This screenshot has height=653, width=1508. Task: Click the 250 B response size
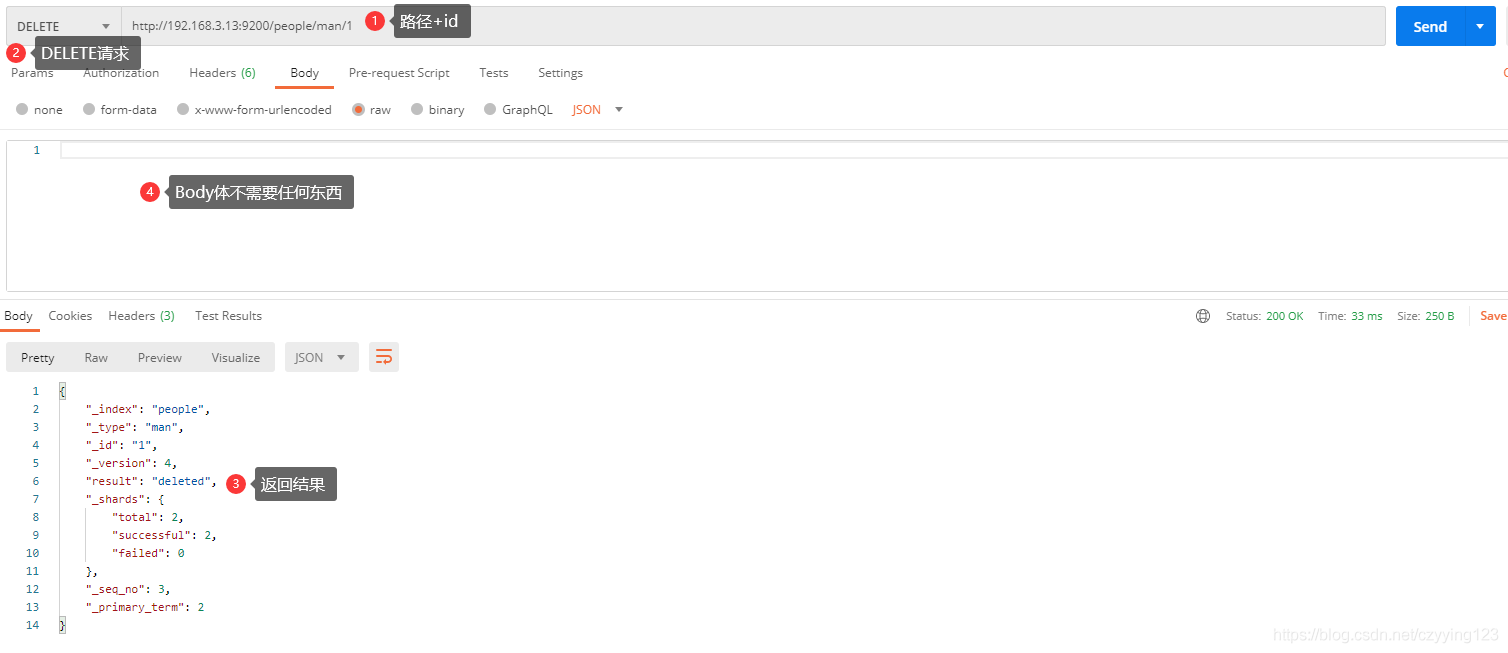click(1440, 316)
